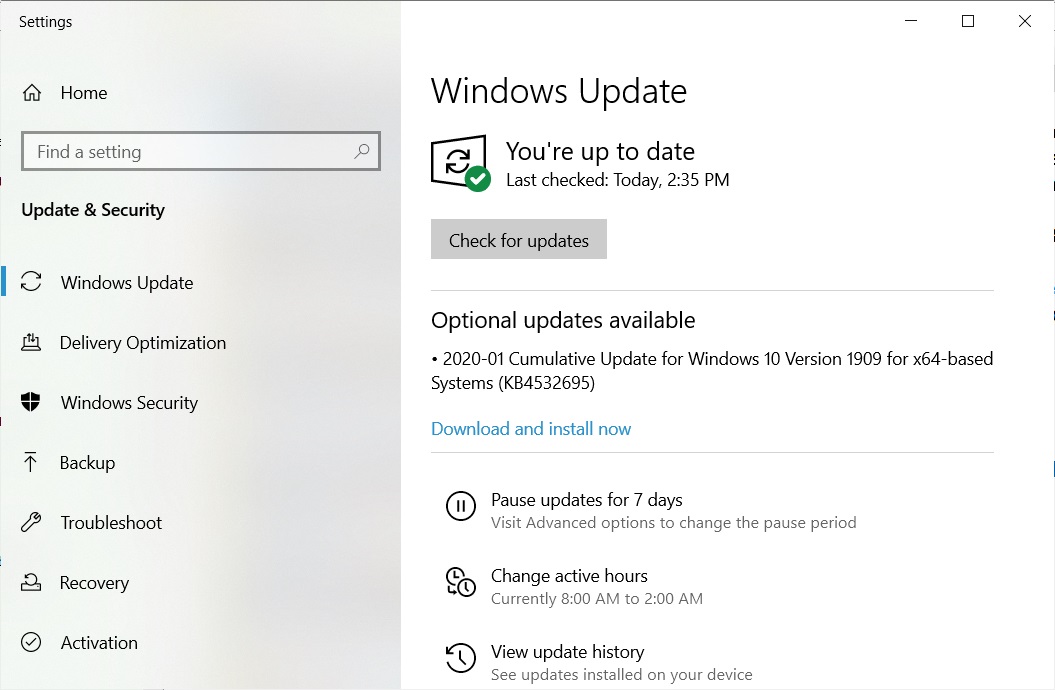Screen dimensions: 1055x690
Task: Click the 'You're up to date' status text
Action: (600, 151)
